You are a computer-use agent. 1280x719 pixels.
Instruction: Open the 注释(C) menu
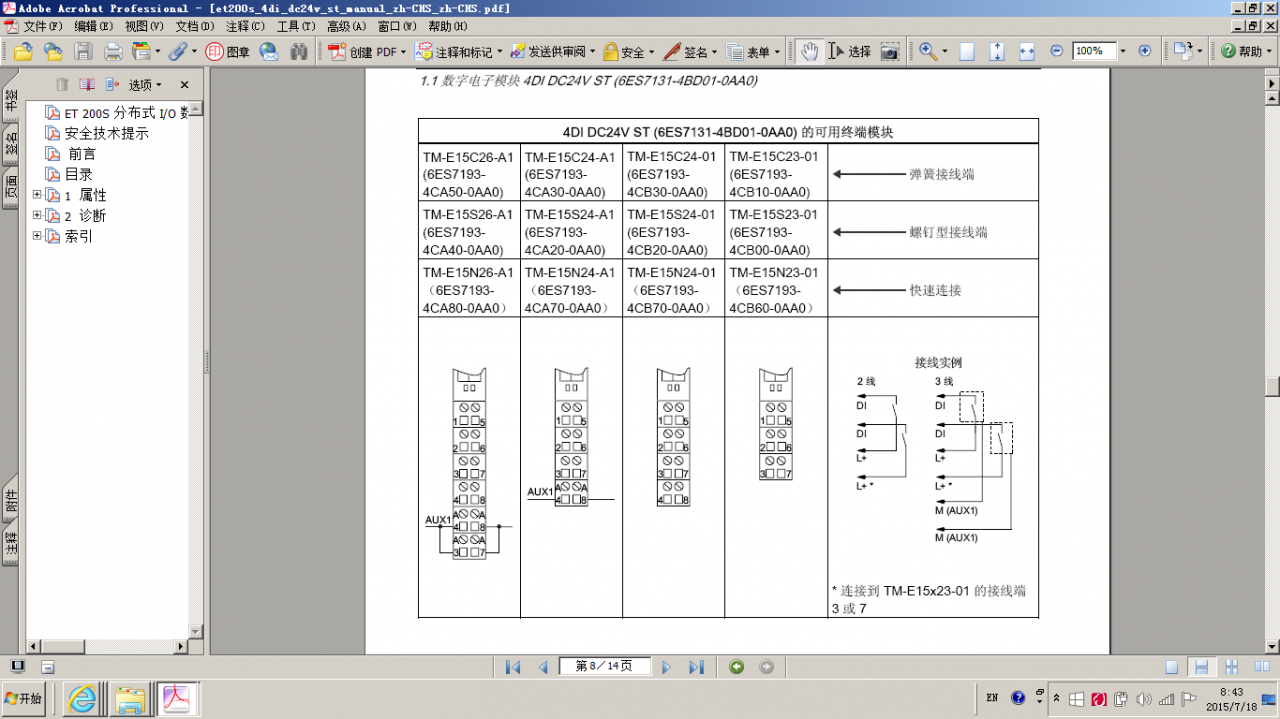[246, 26]
